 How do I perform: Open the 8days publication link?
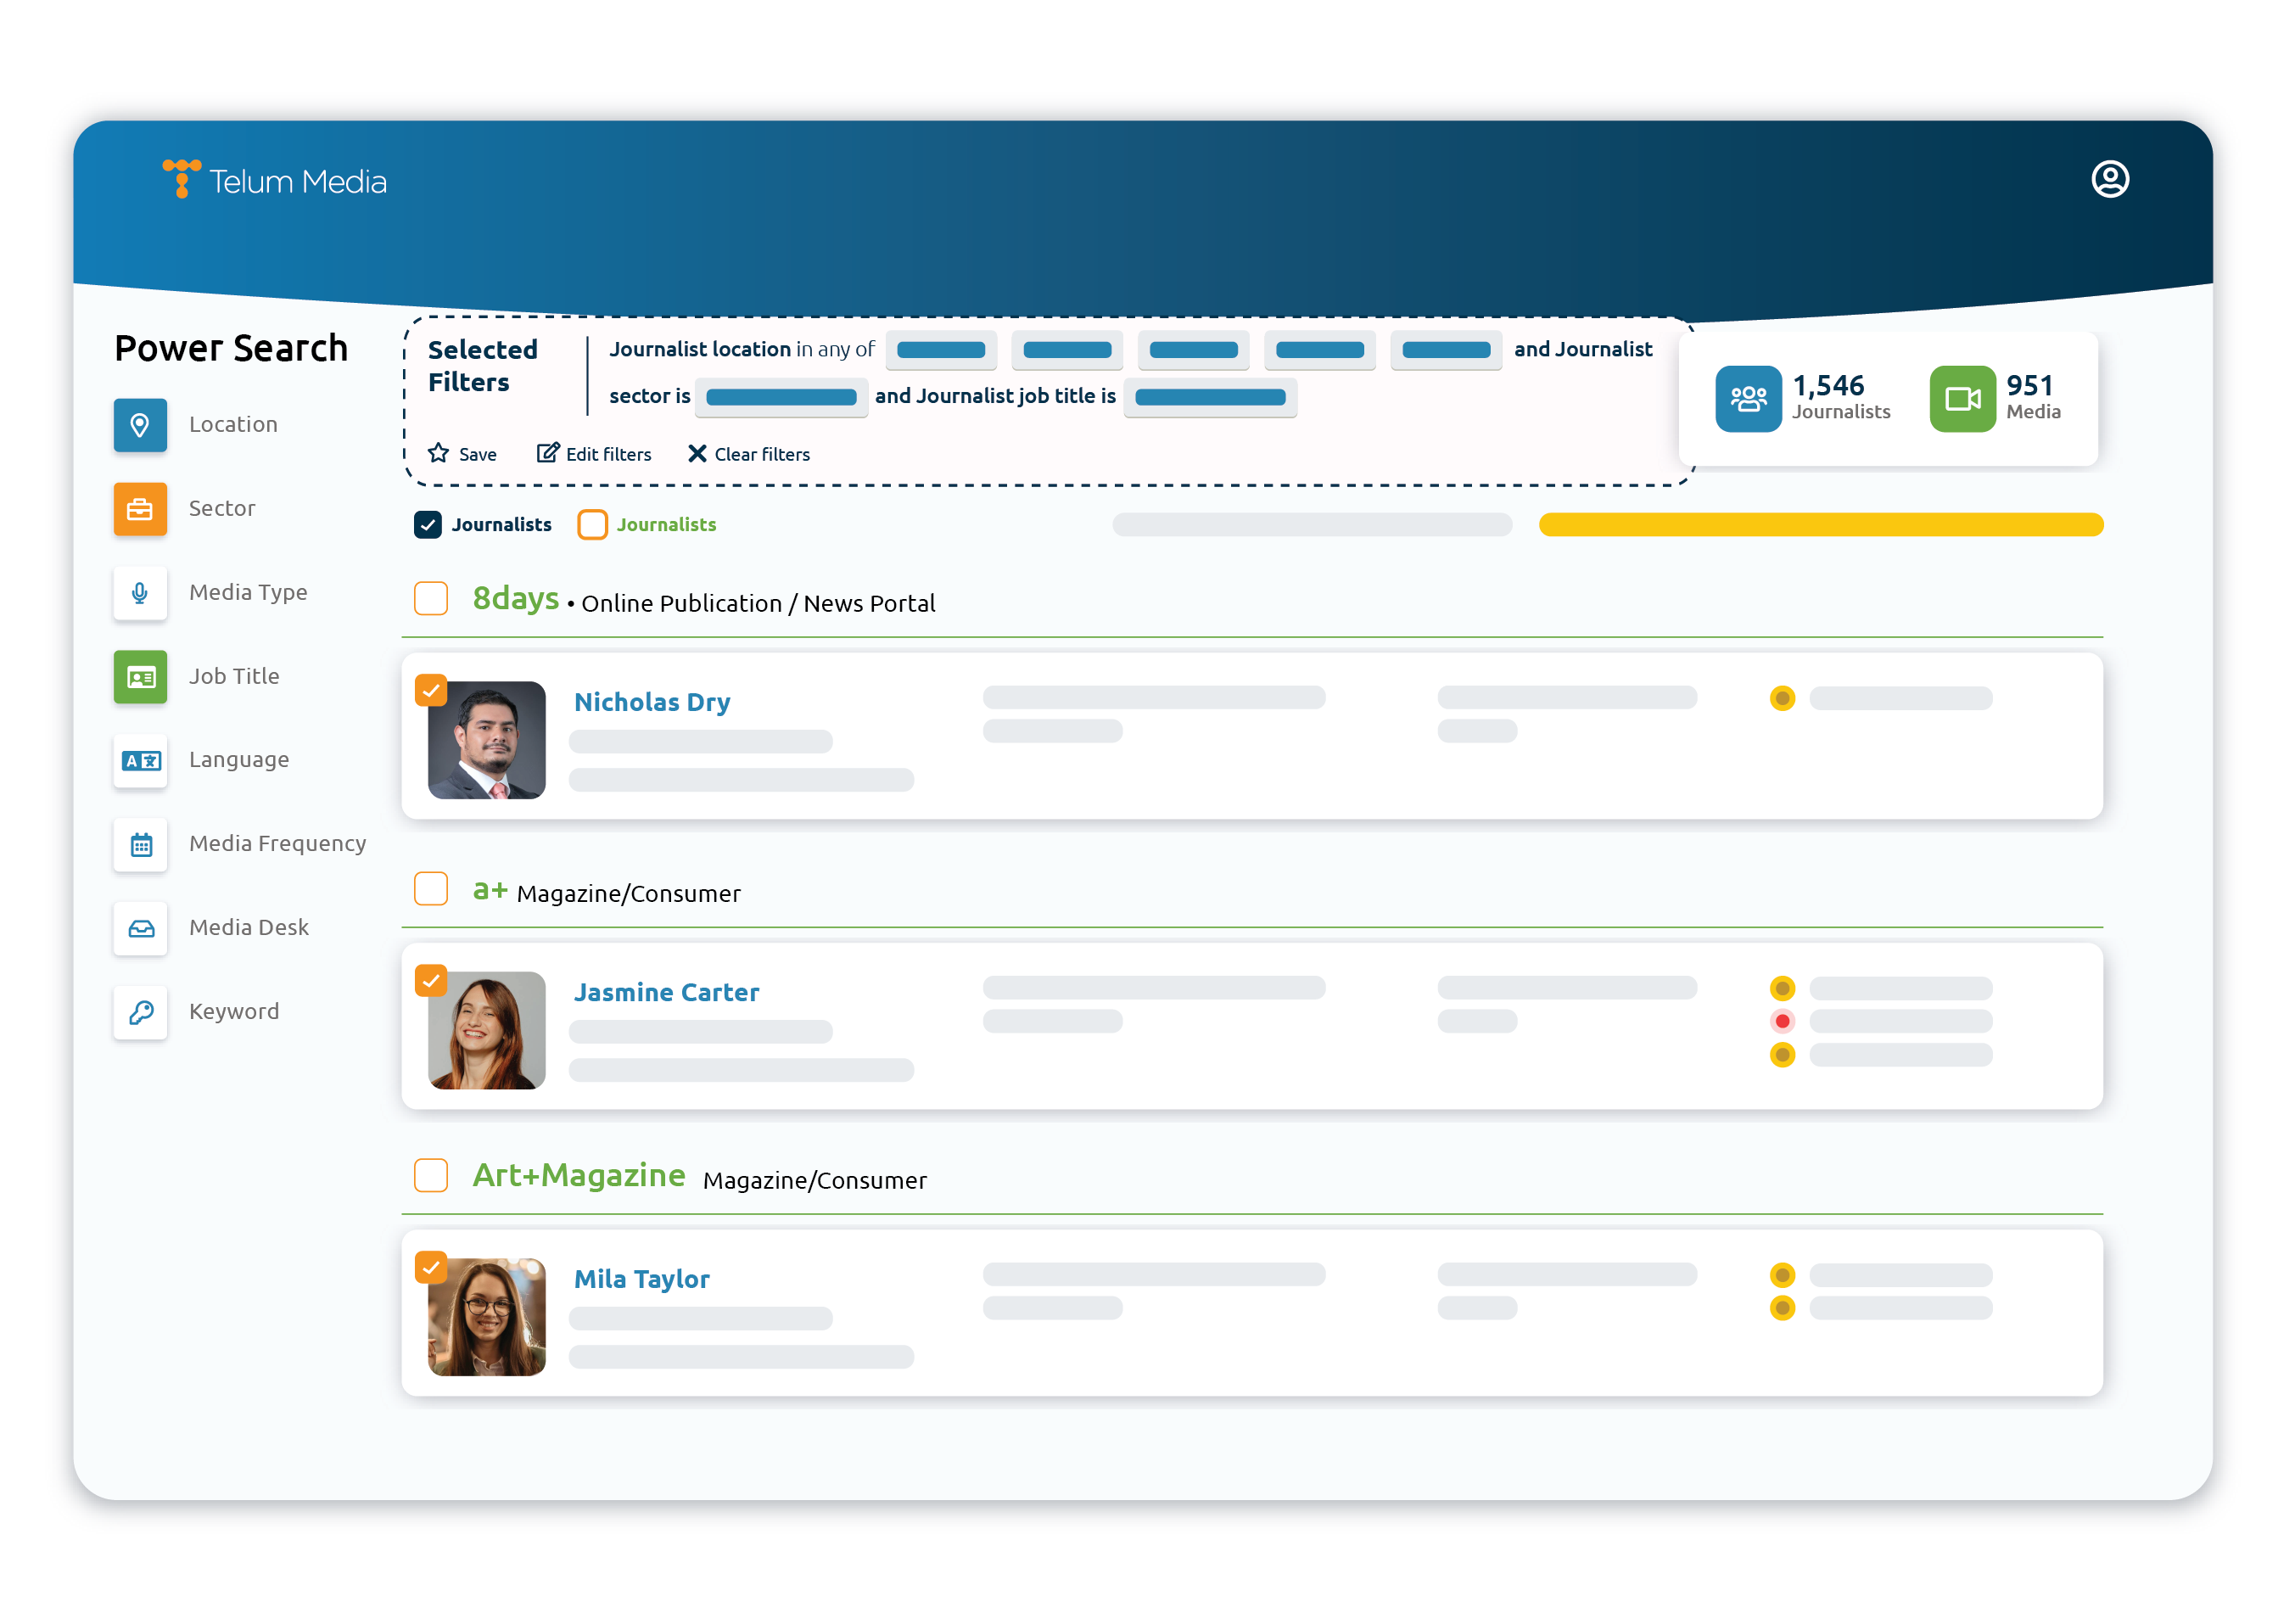point(516,599)
